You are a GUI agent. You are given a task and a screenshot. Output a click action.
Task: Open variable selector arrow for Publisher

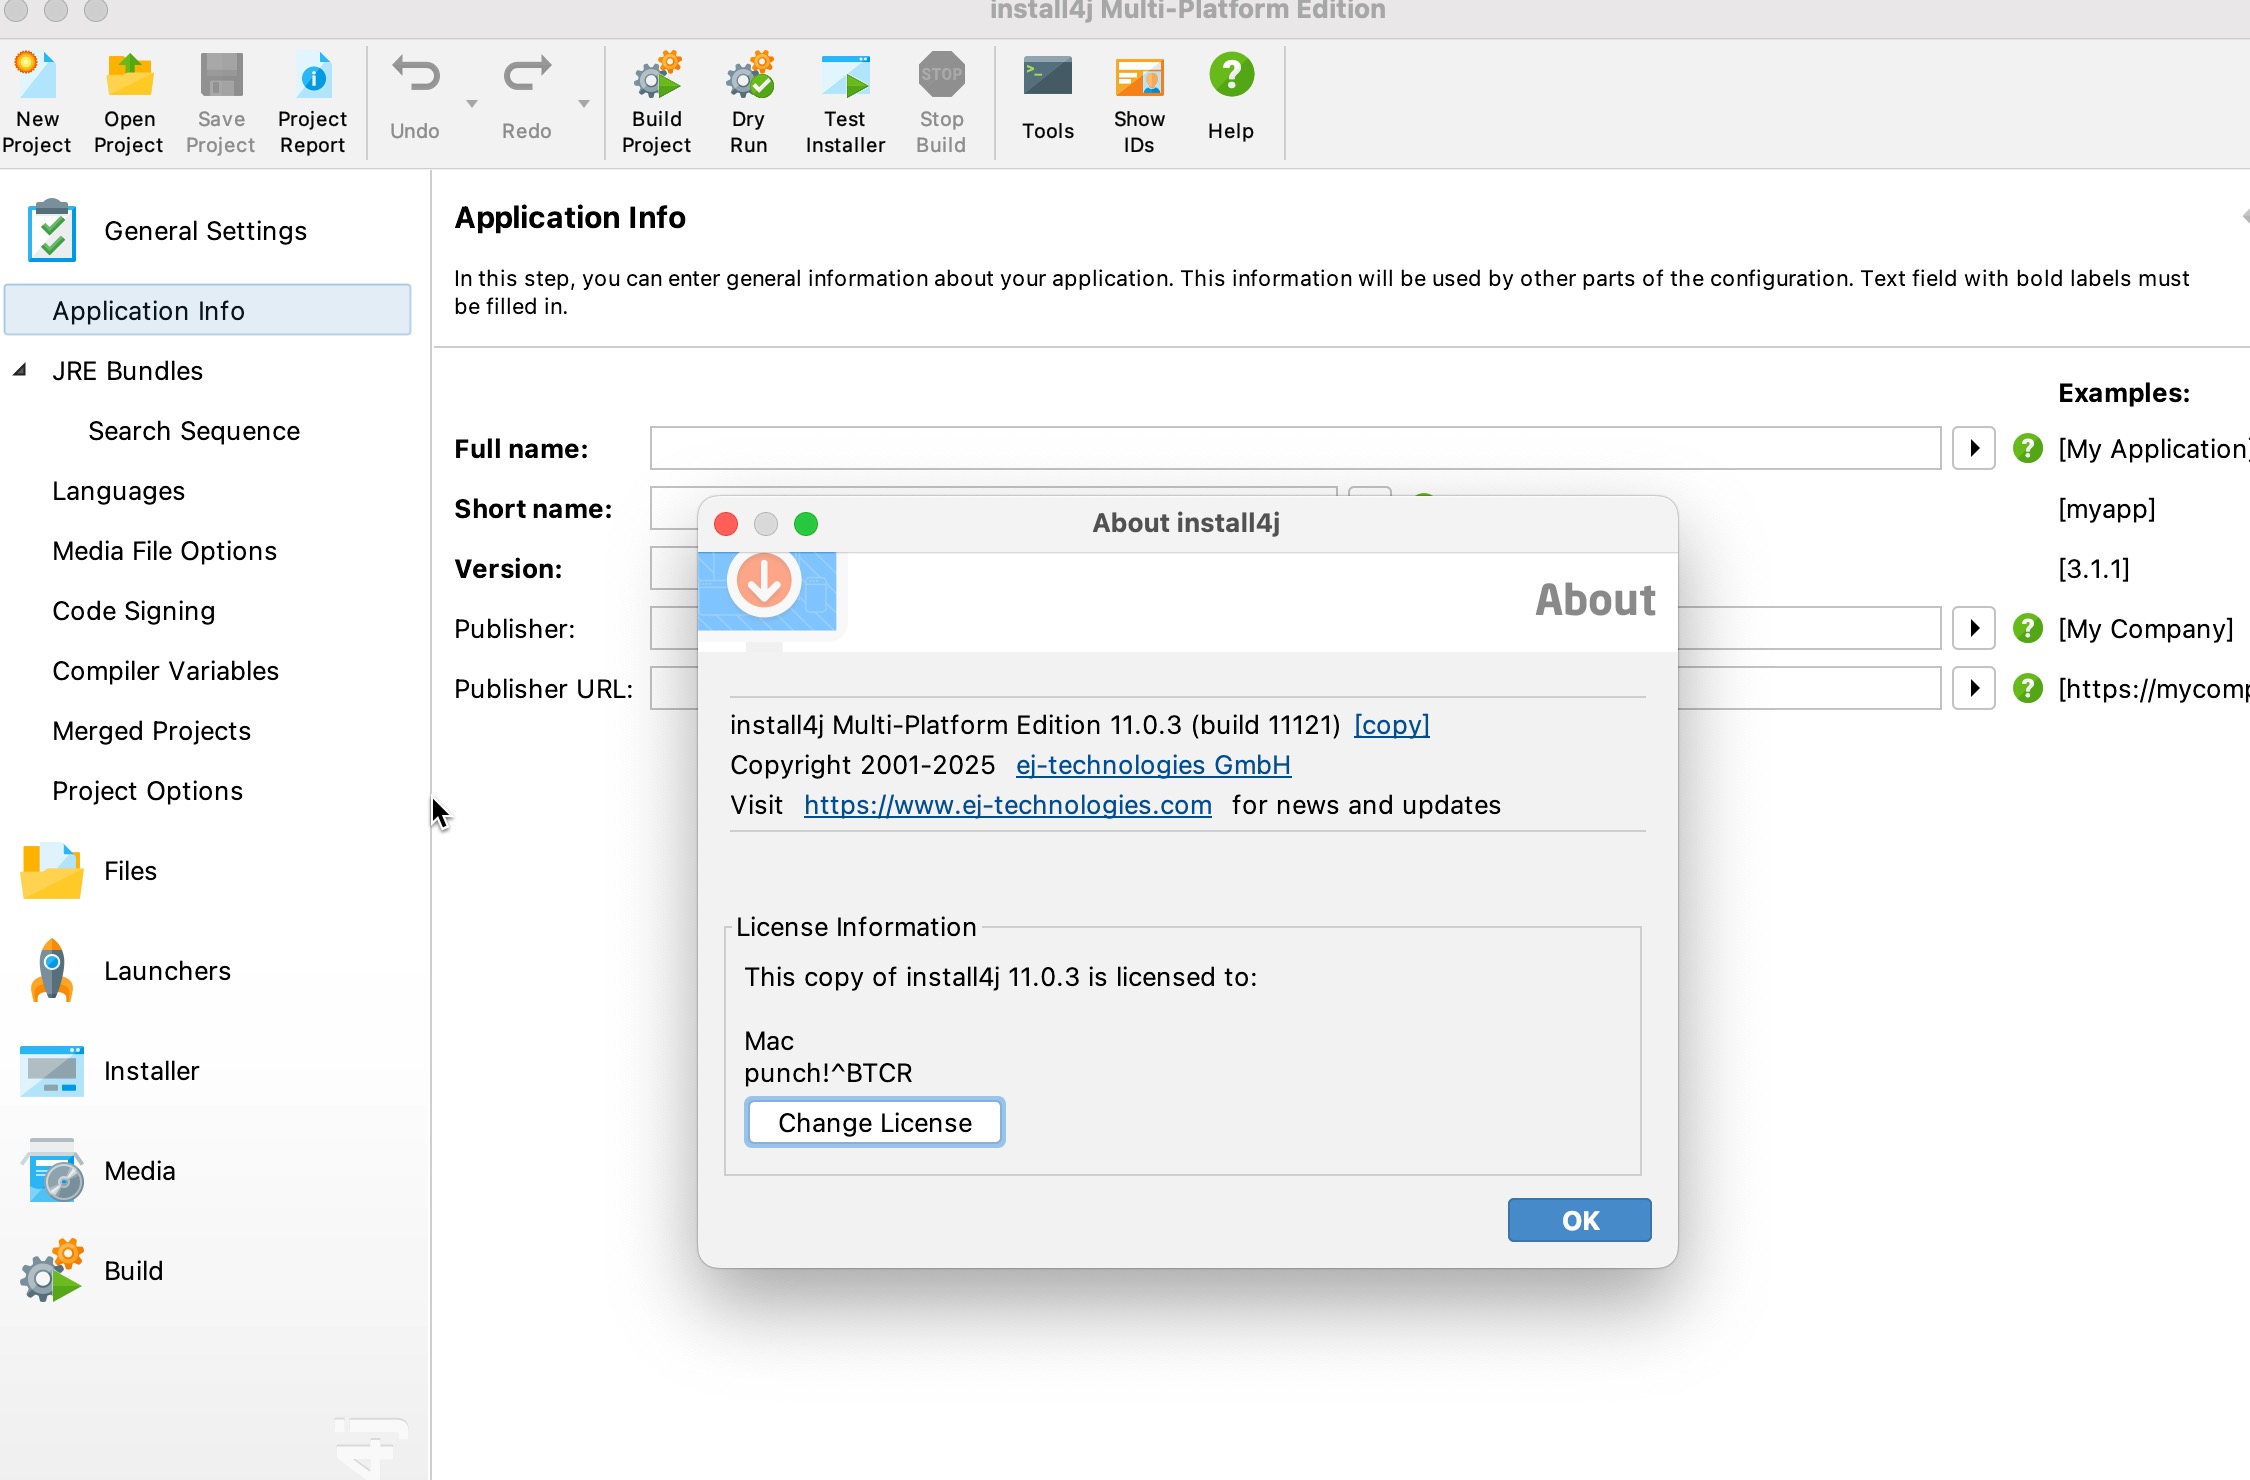[1974, 628]
